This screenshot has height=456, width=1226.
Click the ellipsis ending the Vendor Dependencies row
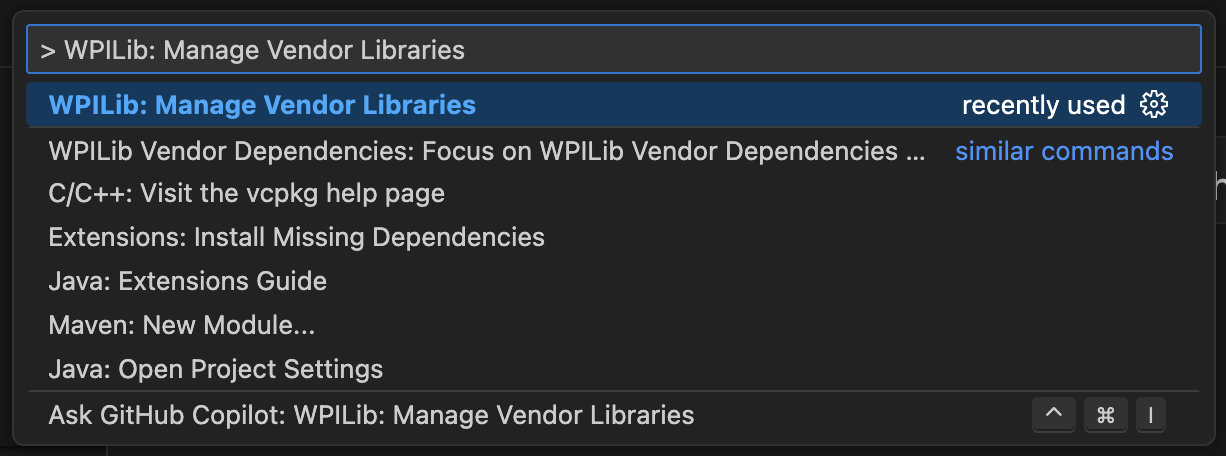915,151
